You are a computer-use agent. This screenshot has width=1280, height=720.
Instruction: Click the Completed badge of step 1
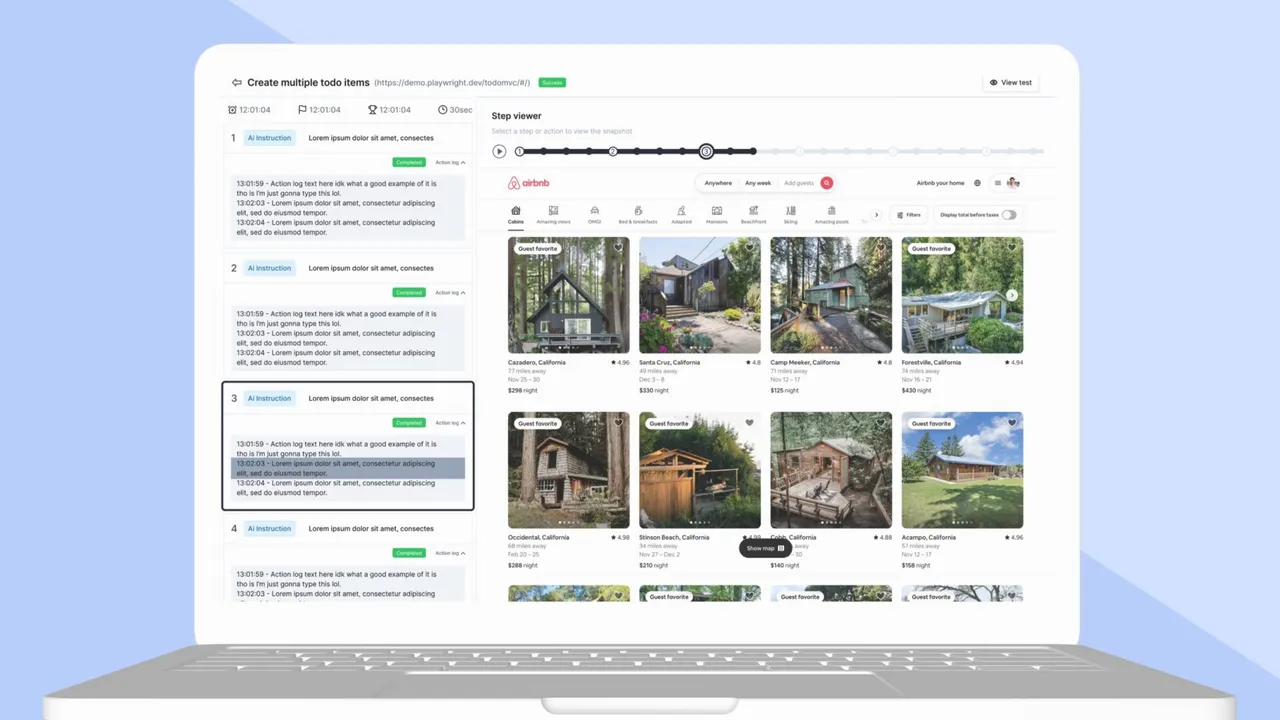pyautogui.click(x=409, y=162)
